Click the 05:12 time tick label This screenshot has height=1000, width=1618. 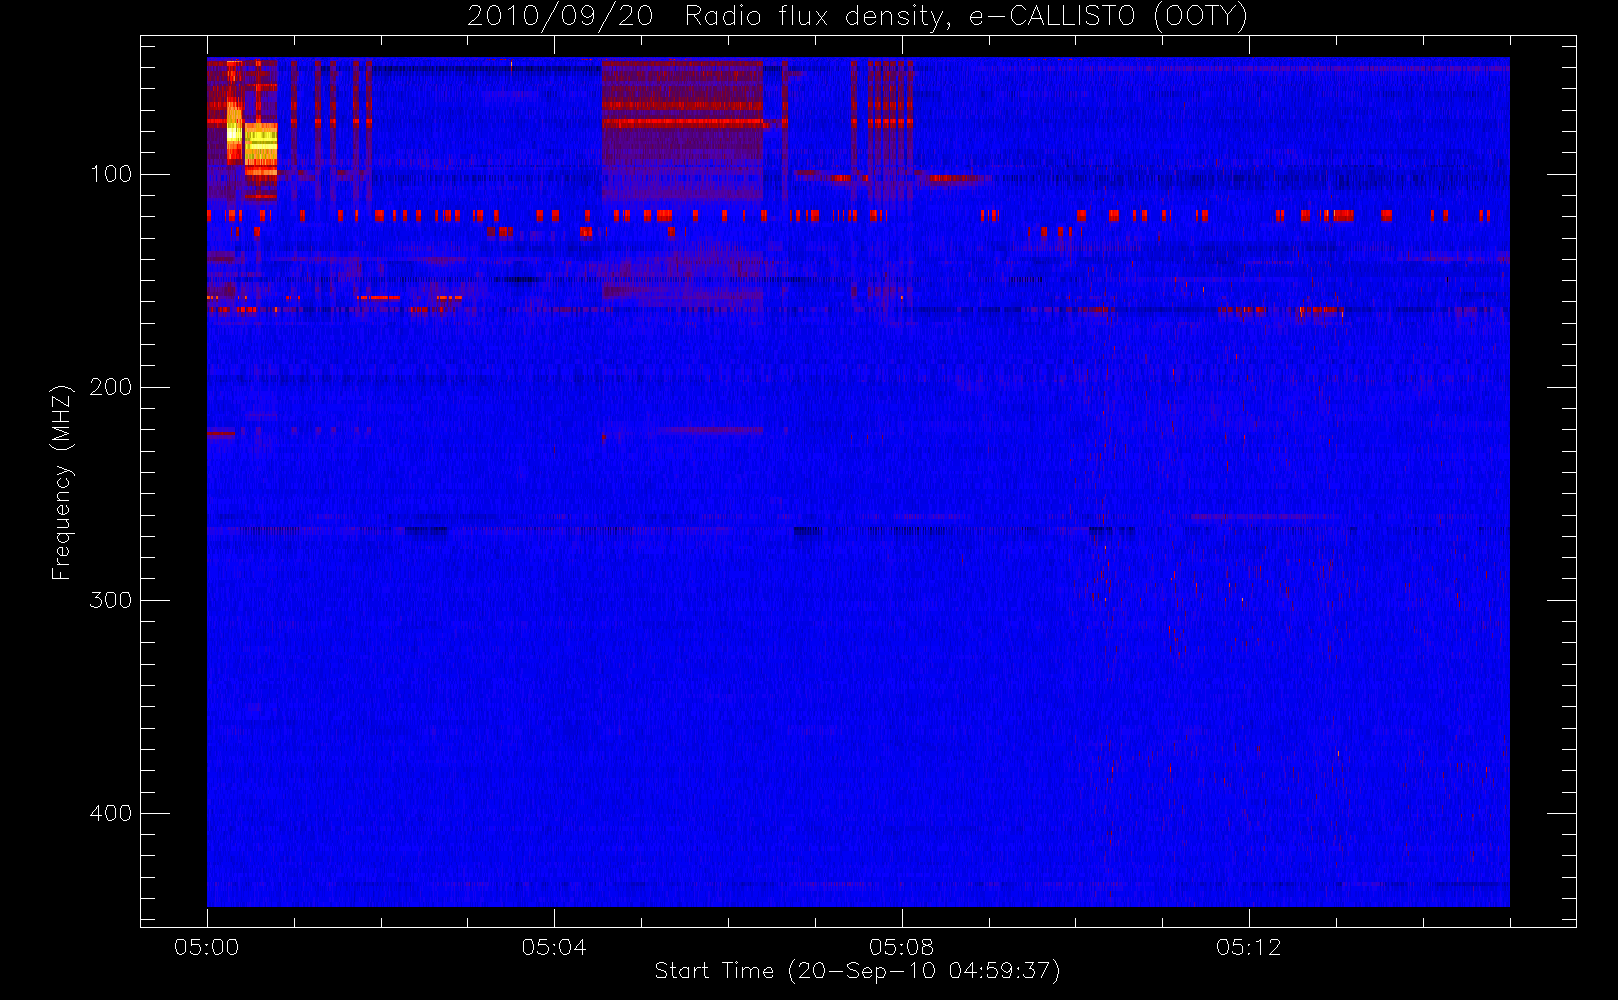1248,947
